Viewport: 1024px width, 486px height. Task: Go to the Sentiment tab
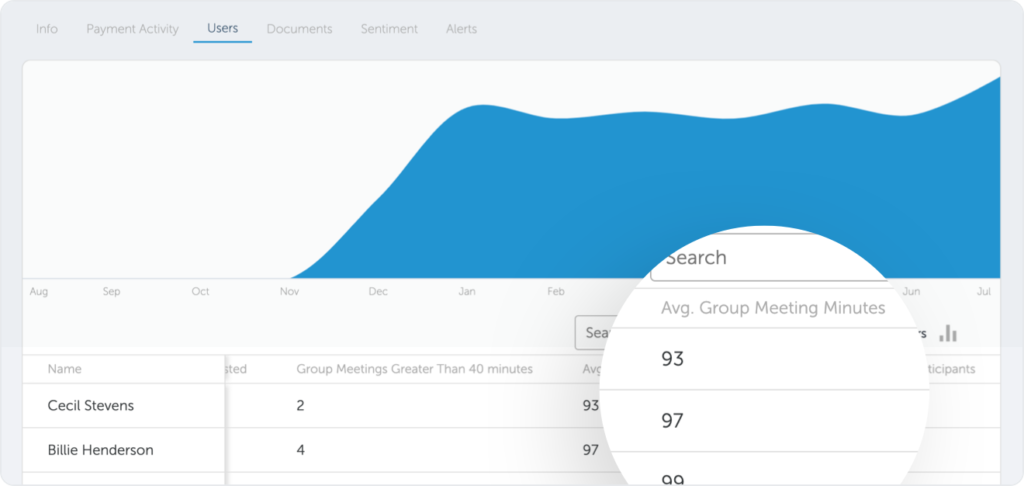(x=389, y=29)
